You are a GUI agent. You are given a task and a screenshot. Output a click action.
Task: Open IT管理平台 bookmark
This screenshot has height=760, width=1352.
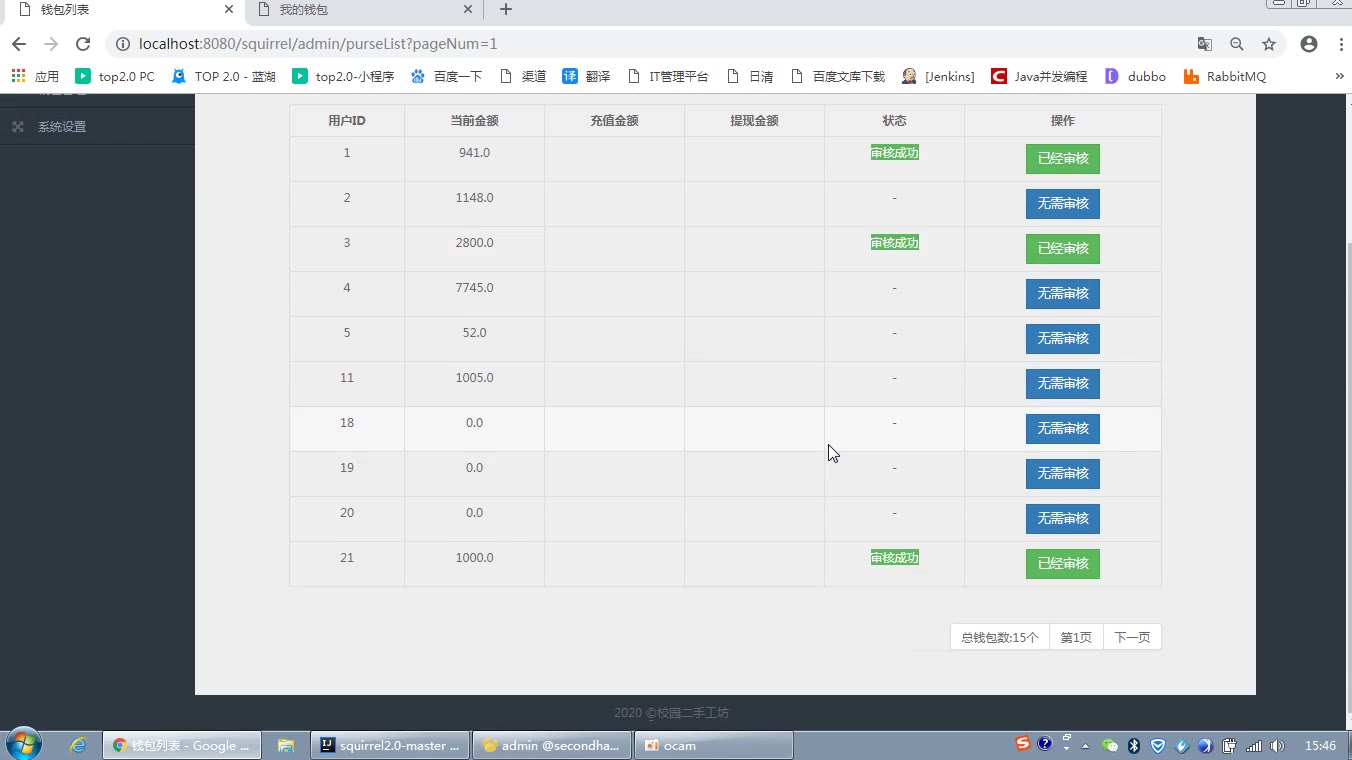click(x=668, y=76)
